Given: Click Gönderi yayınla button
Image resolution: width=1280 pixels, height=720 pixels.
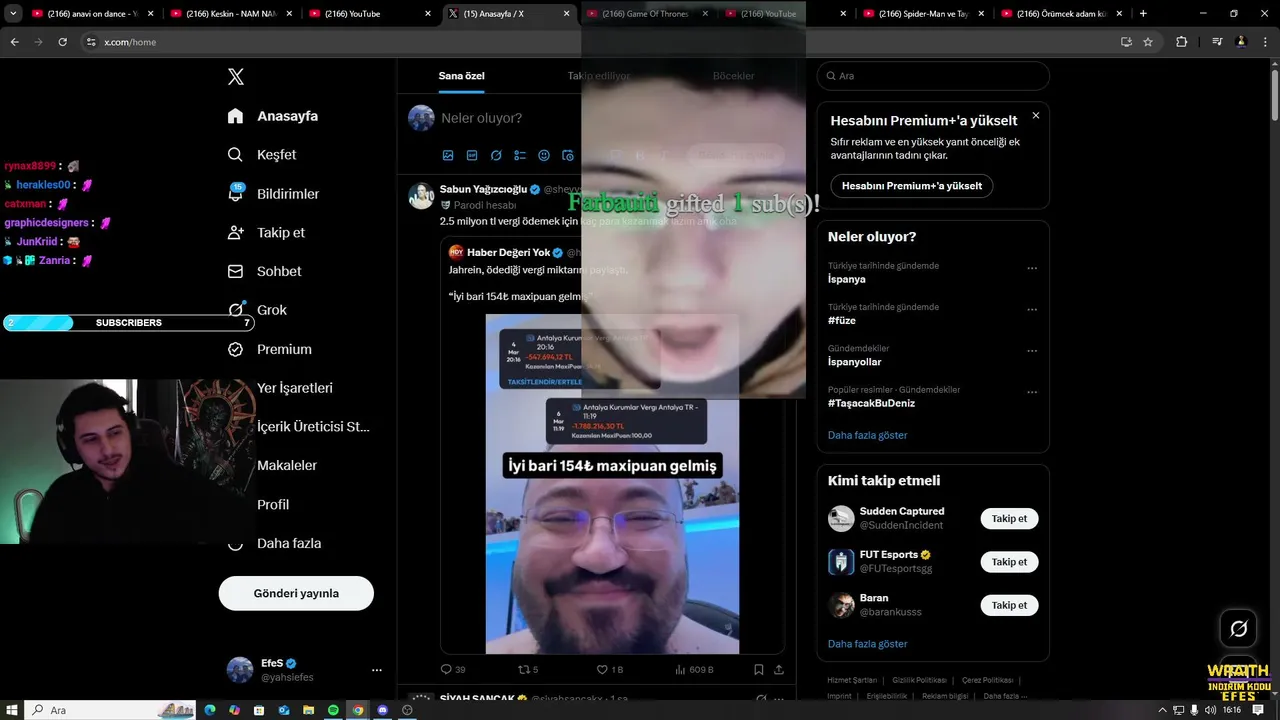Looking at the screenshot, I should coord(296,593).
